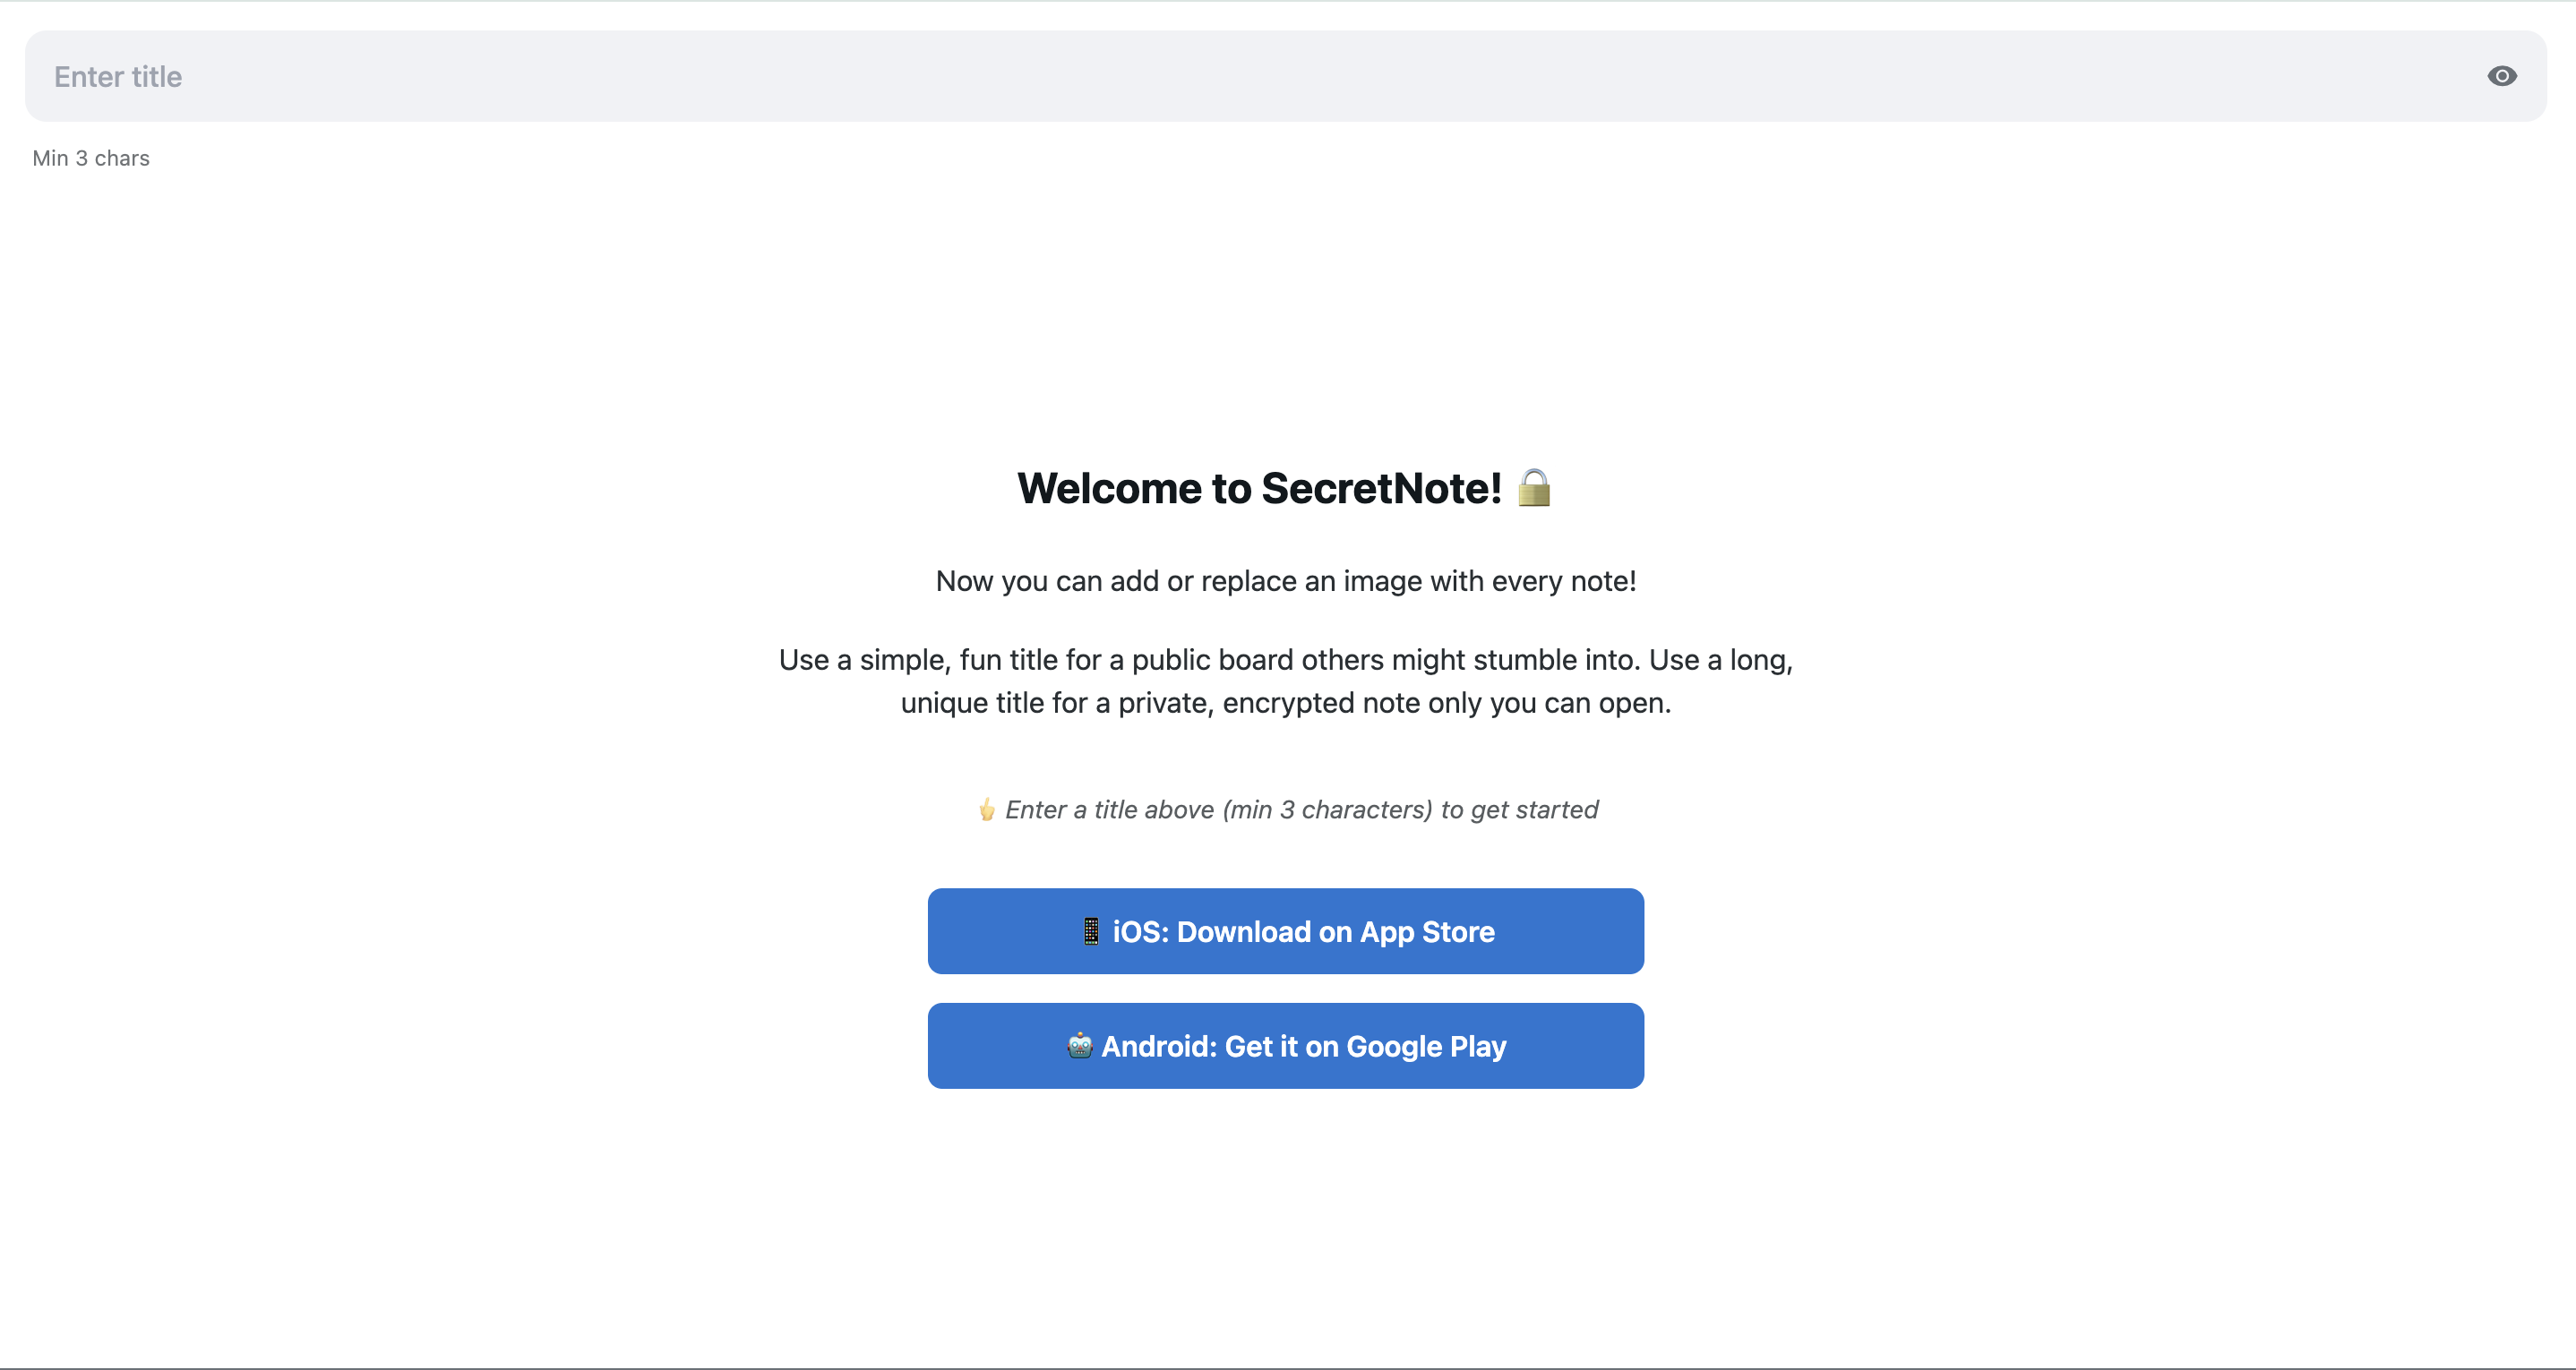Image resolution: width=2576 pixels, height=1370 pixels.
Task: Click the mobile phone emoji on the iOS button
Action: 1090,931
